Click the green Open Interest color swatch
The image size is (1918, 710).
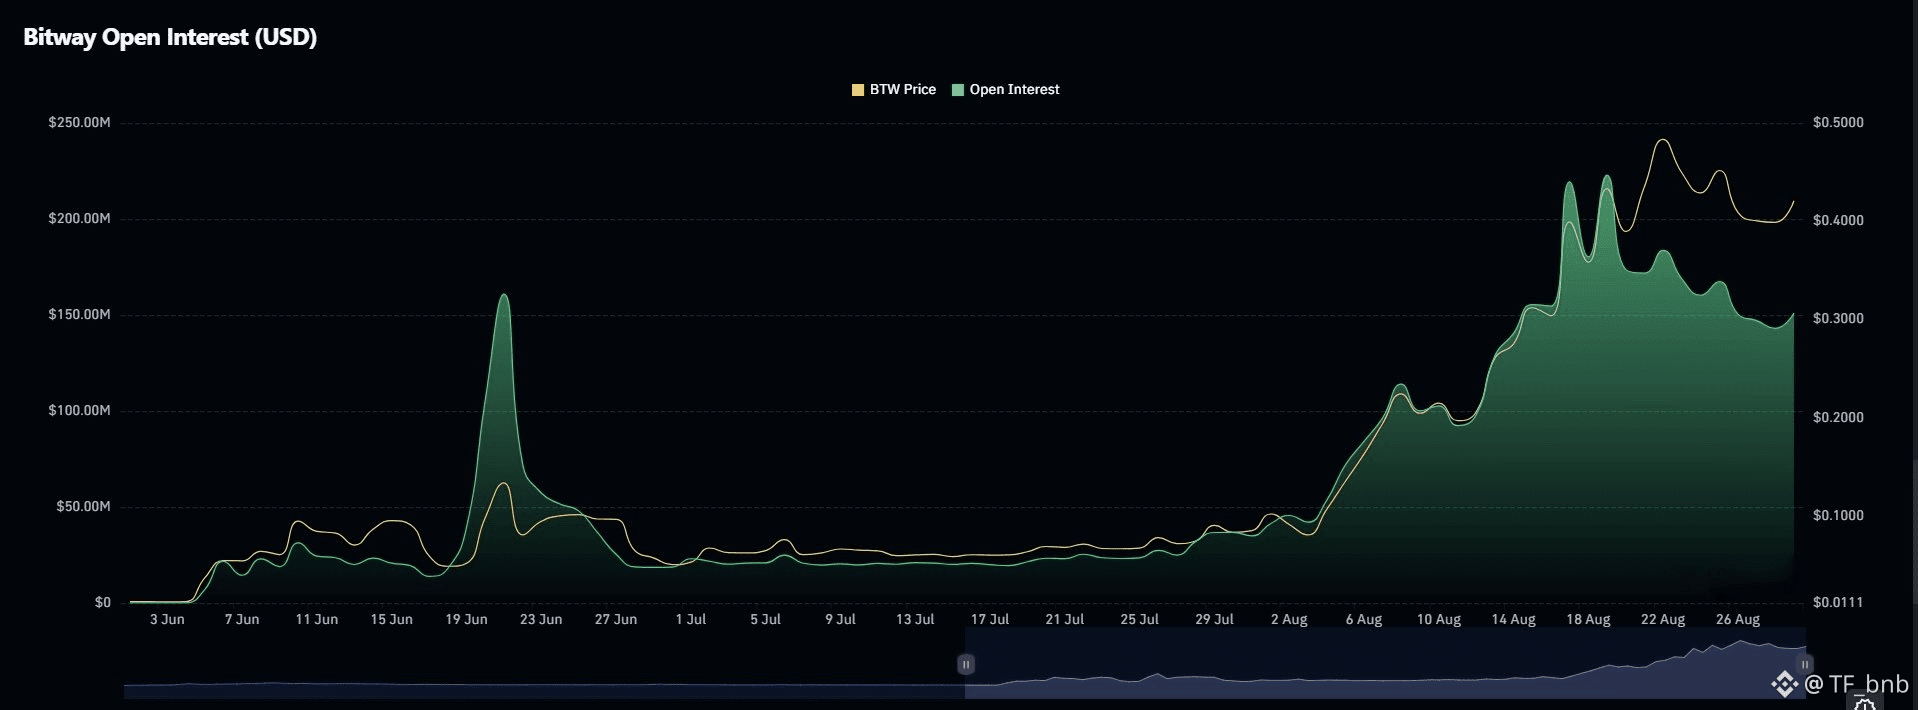[958, 90]
